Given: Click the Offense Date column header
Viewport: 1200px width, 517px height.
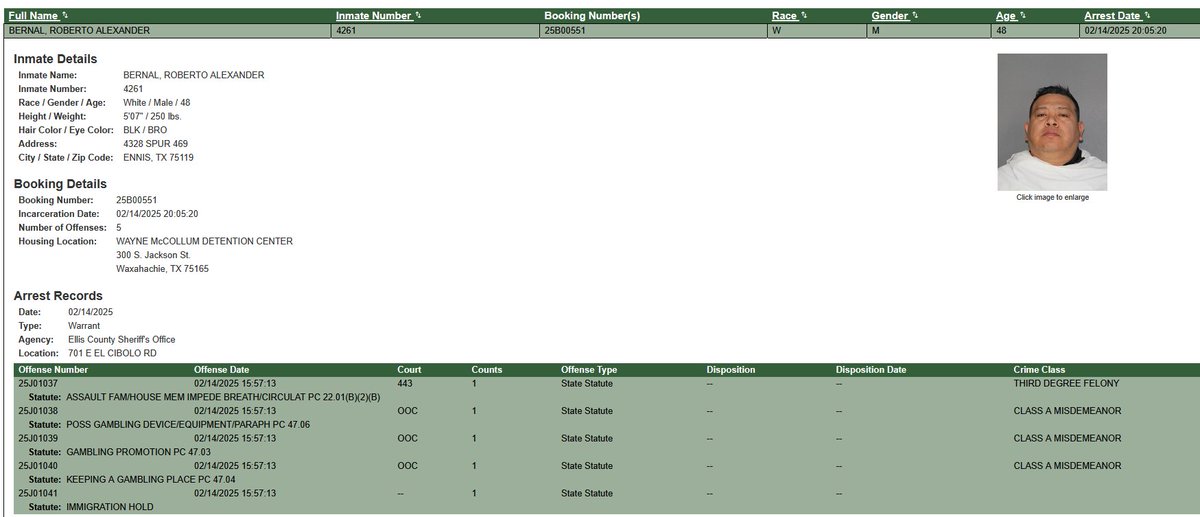Looking at the screenshot, I should tap(222, 370).
